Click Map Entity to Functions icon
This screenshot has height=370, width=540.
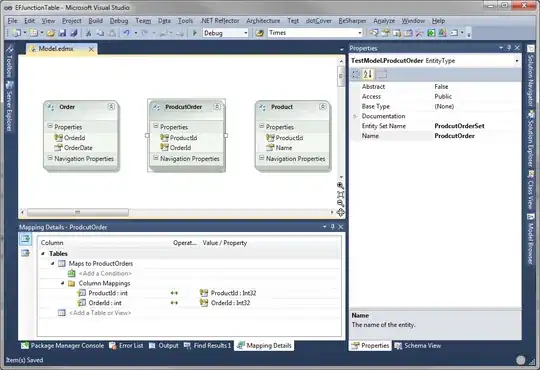tap(25, 254)
